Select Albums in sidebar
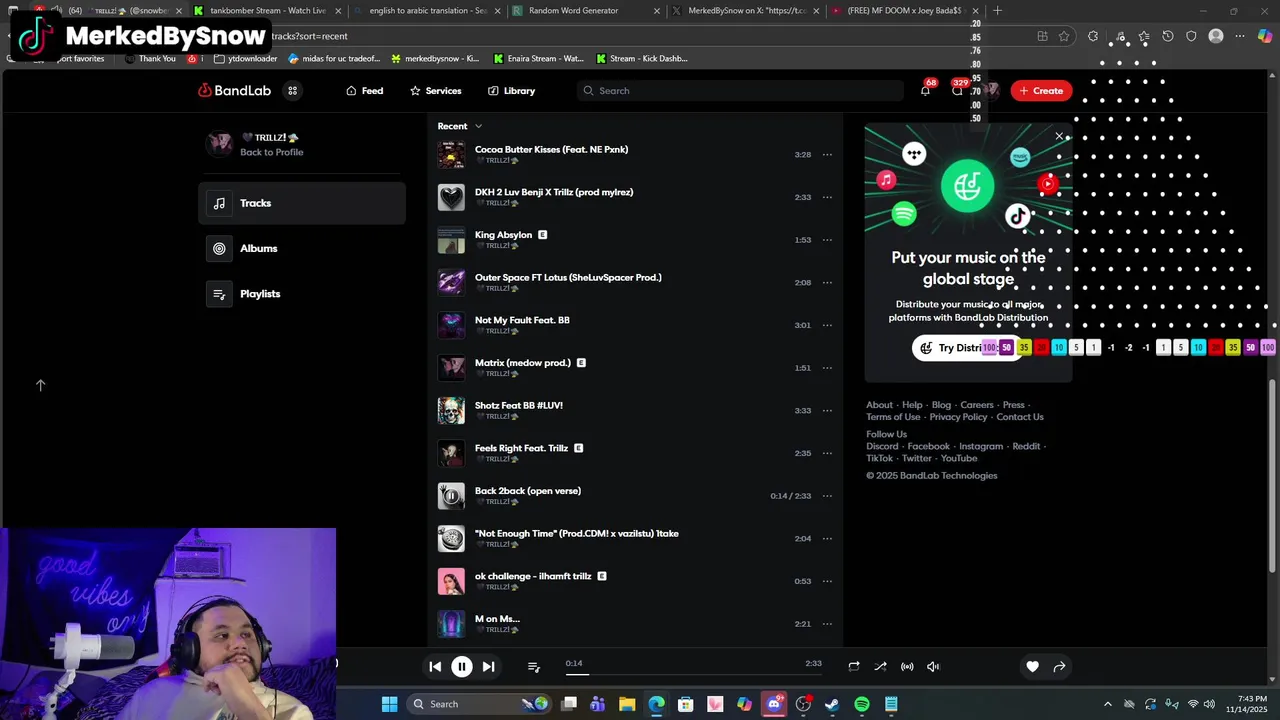 tap(302, 249)
